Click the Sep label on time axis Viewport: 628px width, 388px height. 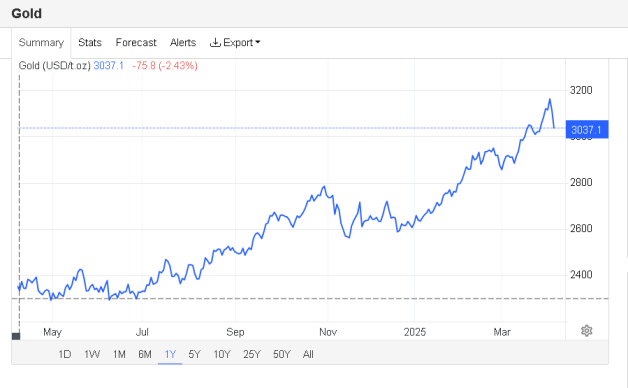[235, 332]
